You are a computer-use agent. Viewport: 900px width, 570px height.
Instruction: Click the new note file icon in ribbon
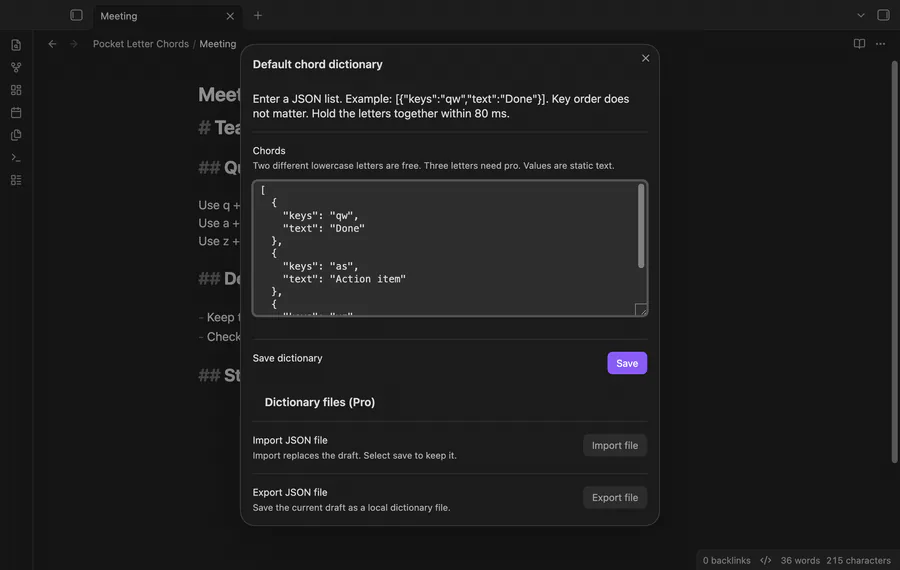(x=16, y=45)
